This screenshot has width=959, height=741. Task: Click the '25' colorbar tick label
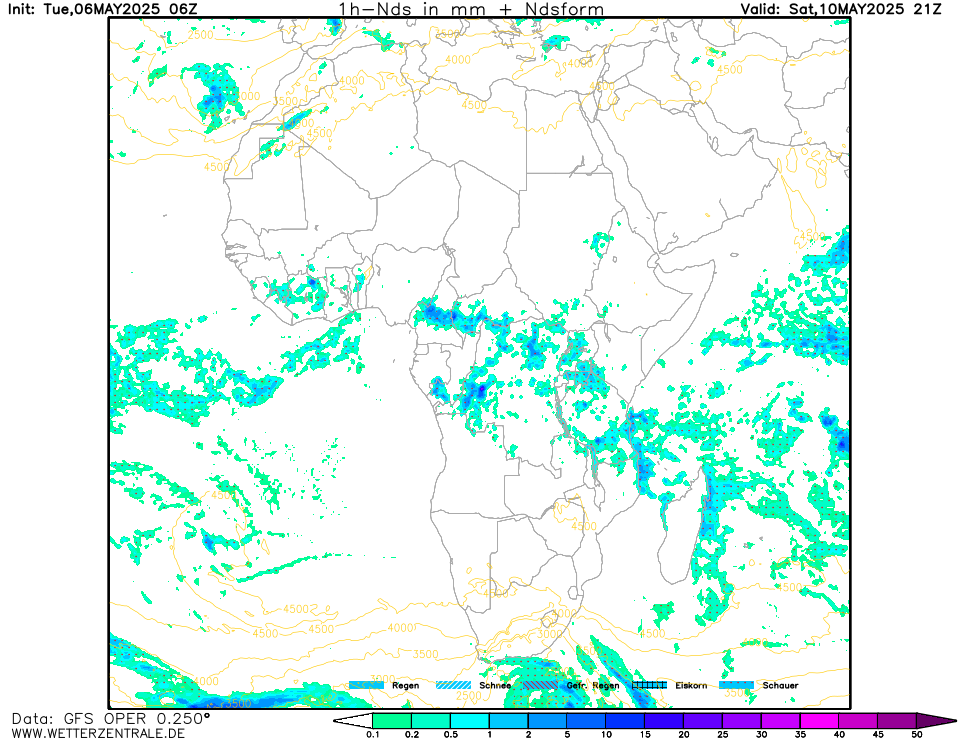click(x=722, y=734)
